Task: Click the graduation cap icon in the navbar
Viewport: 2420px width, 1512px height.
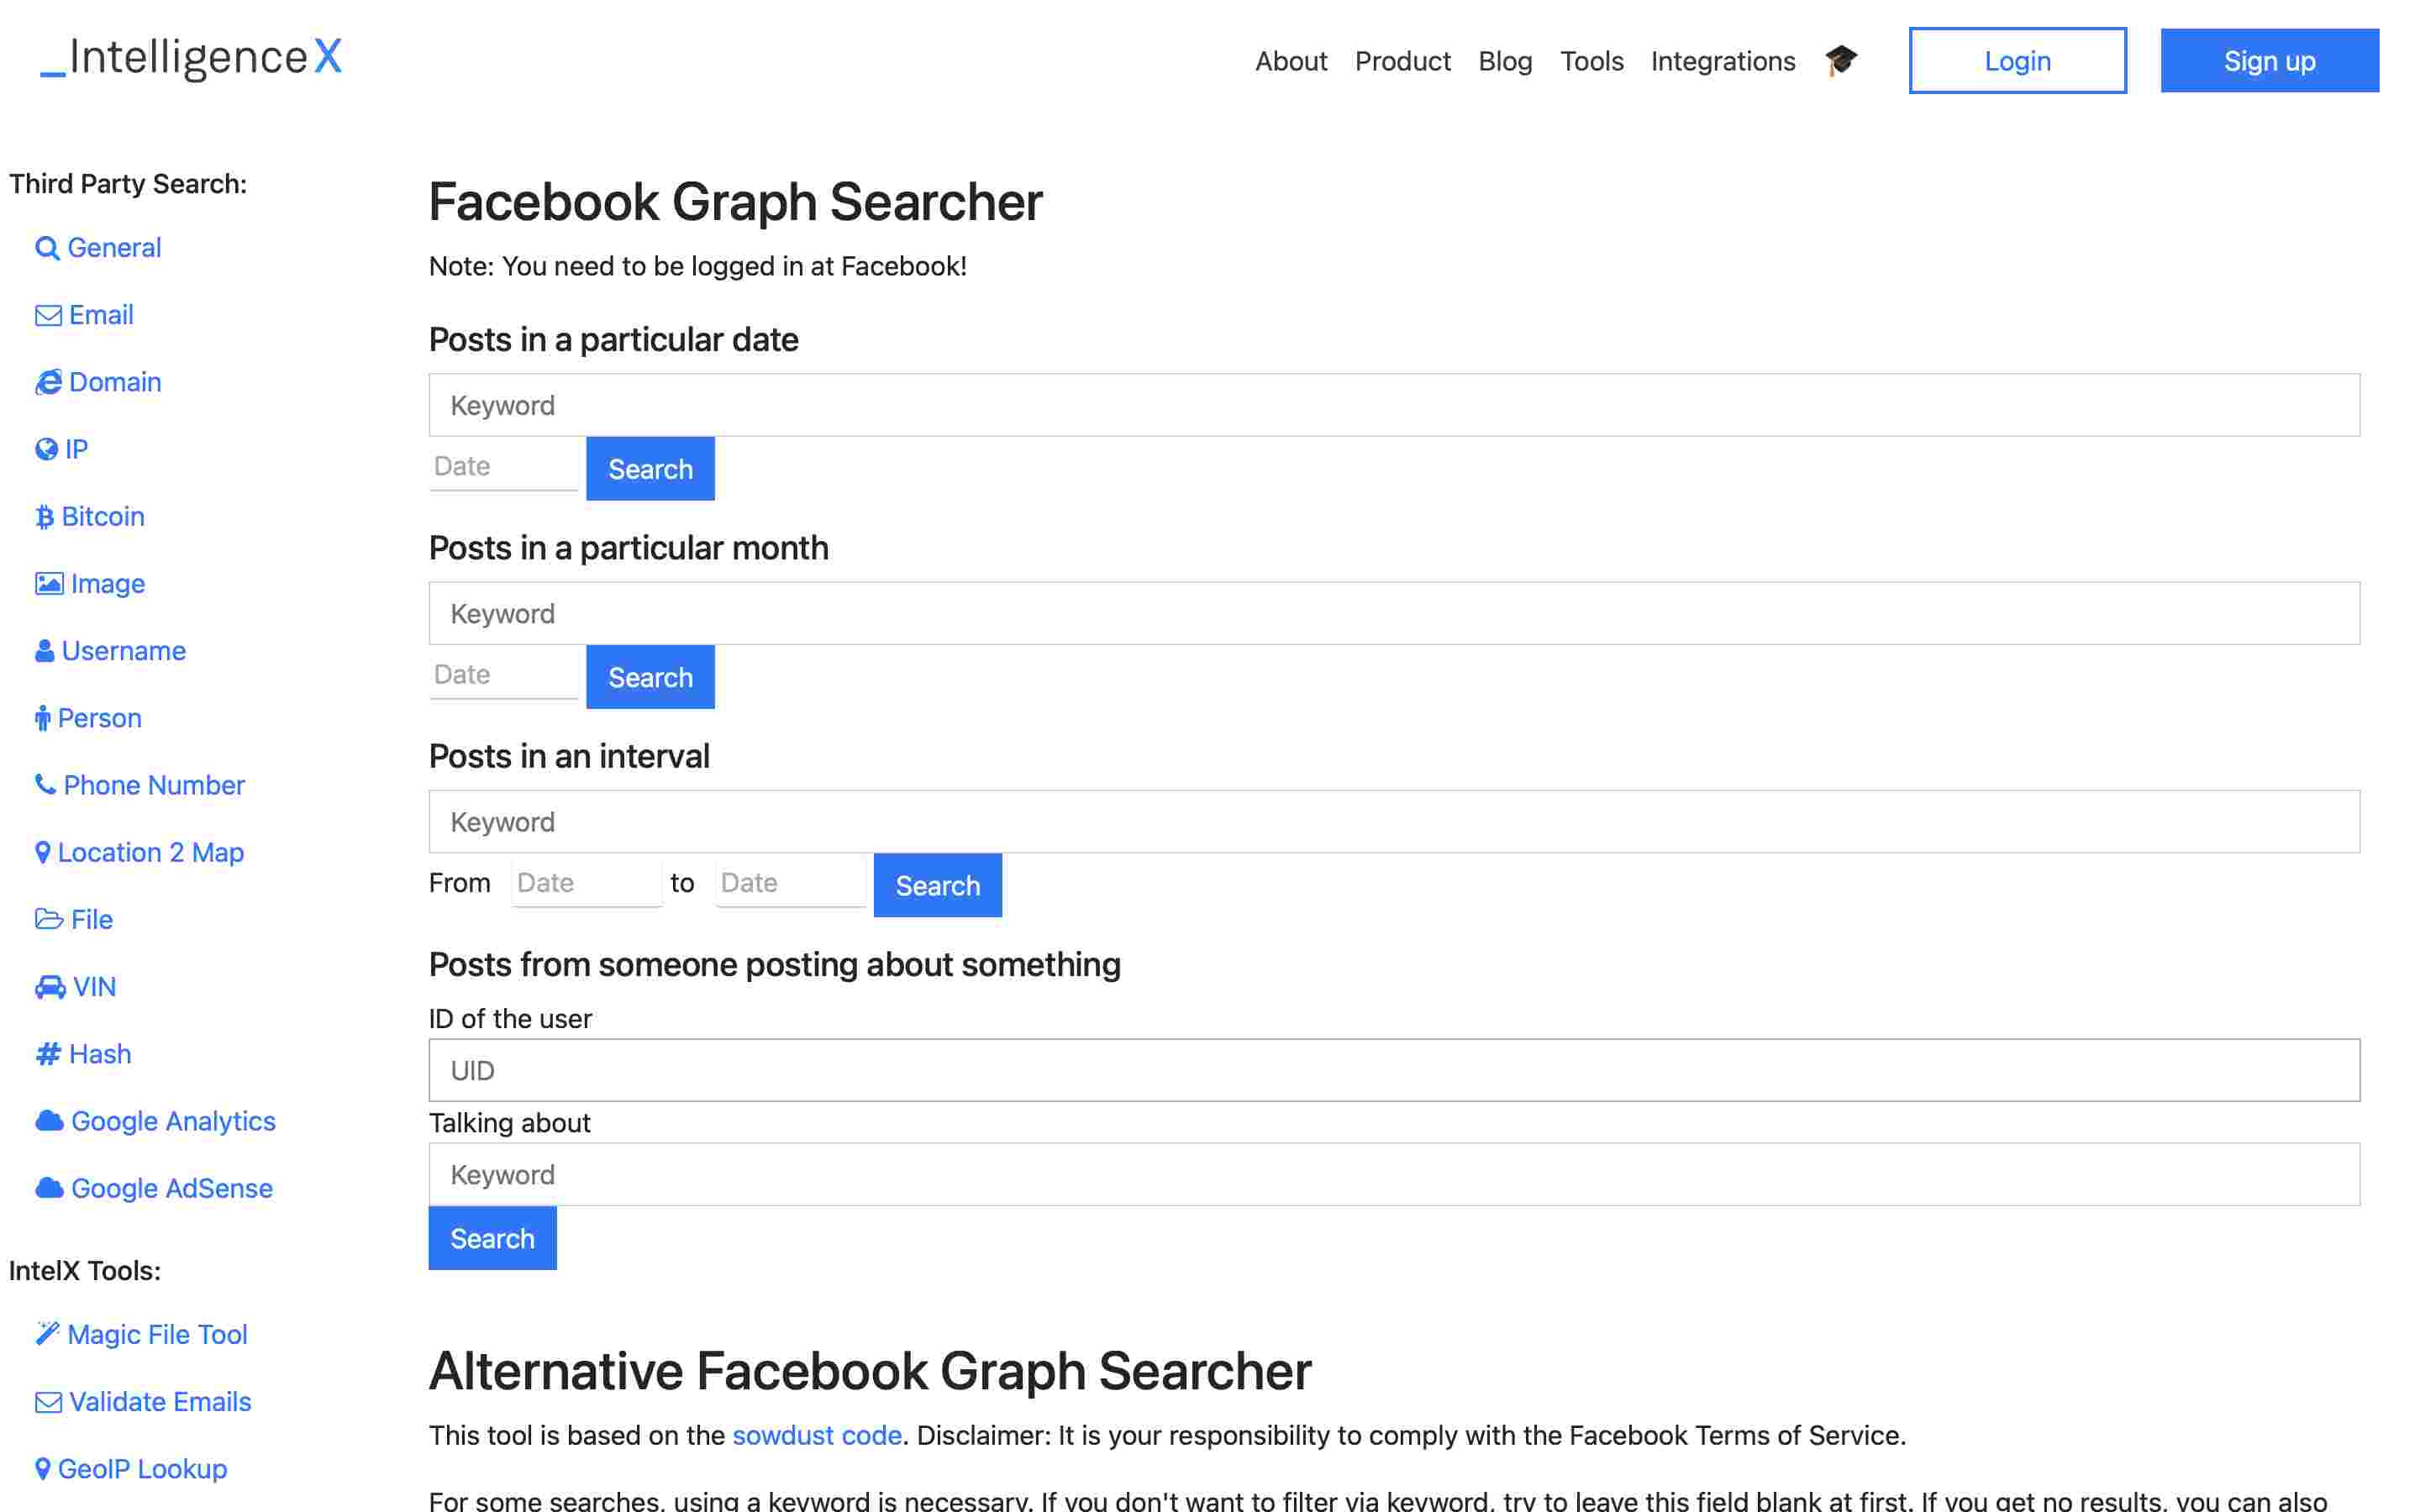Action: coord(1841,61)
